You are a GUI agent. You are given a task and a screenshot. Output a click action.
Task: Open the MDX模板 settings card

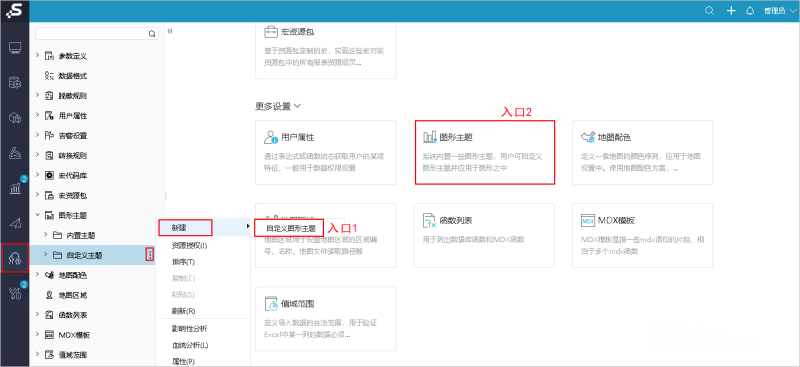click(642, 235)
